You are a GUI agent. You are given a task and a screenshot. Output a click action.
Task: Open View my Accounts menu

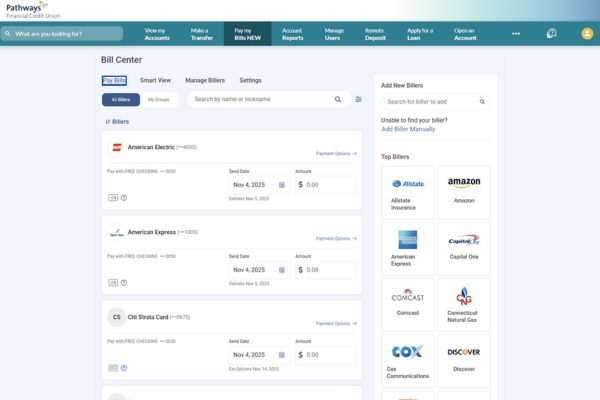point(157,34)
